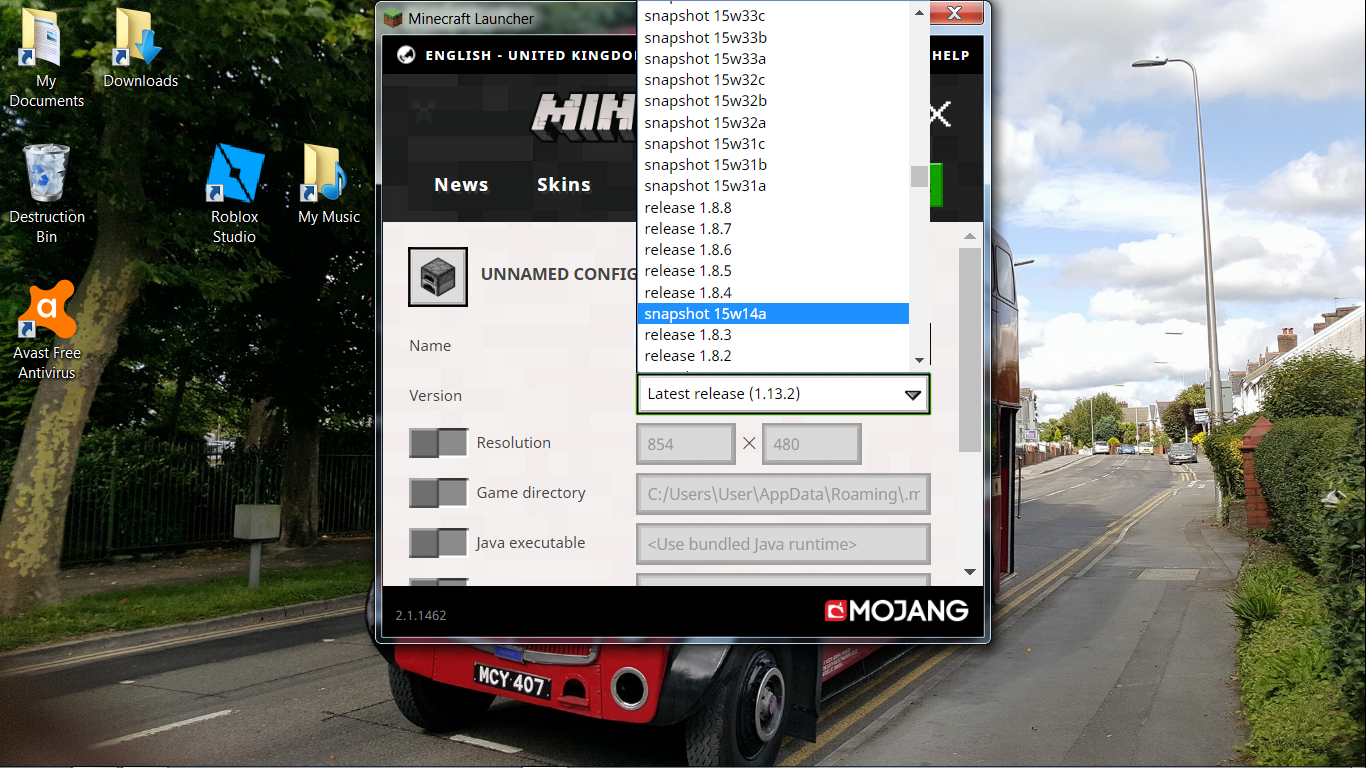Toggle the Game directory switch
This screenshot has width=1366, height=768.
pyautogui.click(x=438, y=493)
